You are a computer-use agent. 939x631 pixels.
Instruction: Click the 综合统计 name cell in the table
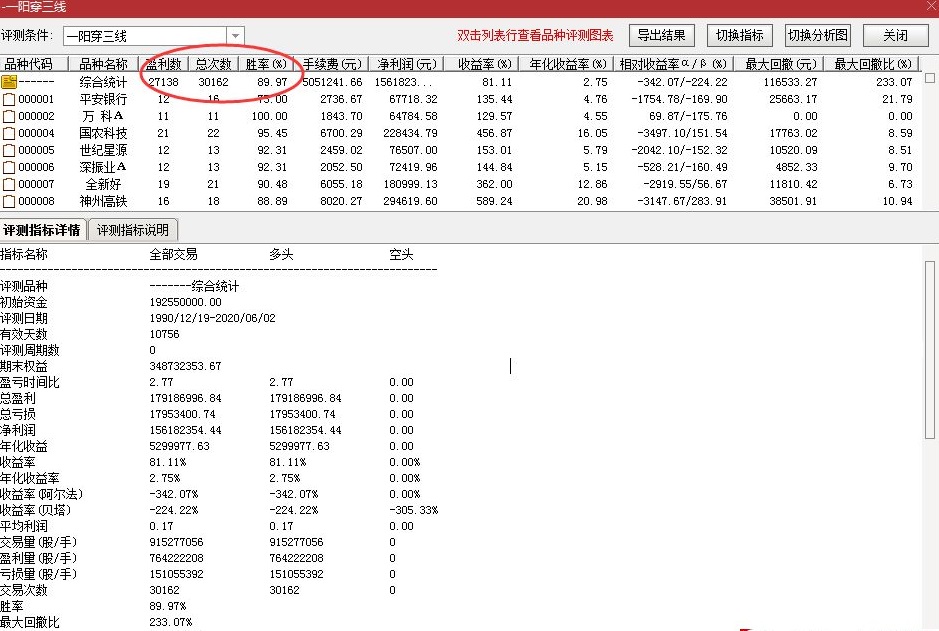click(103, 82)
